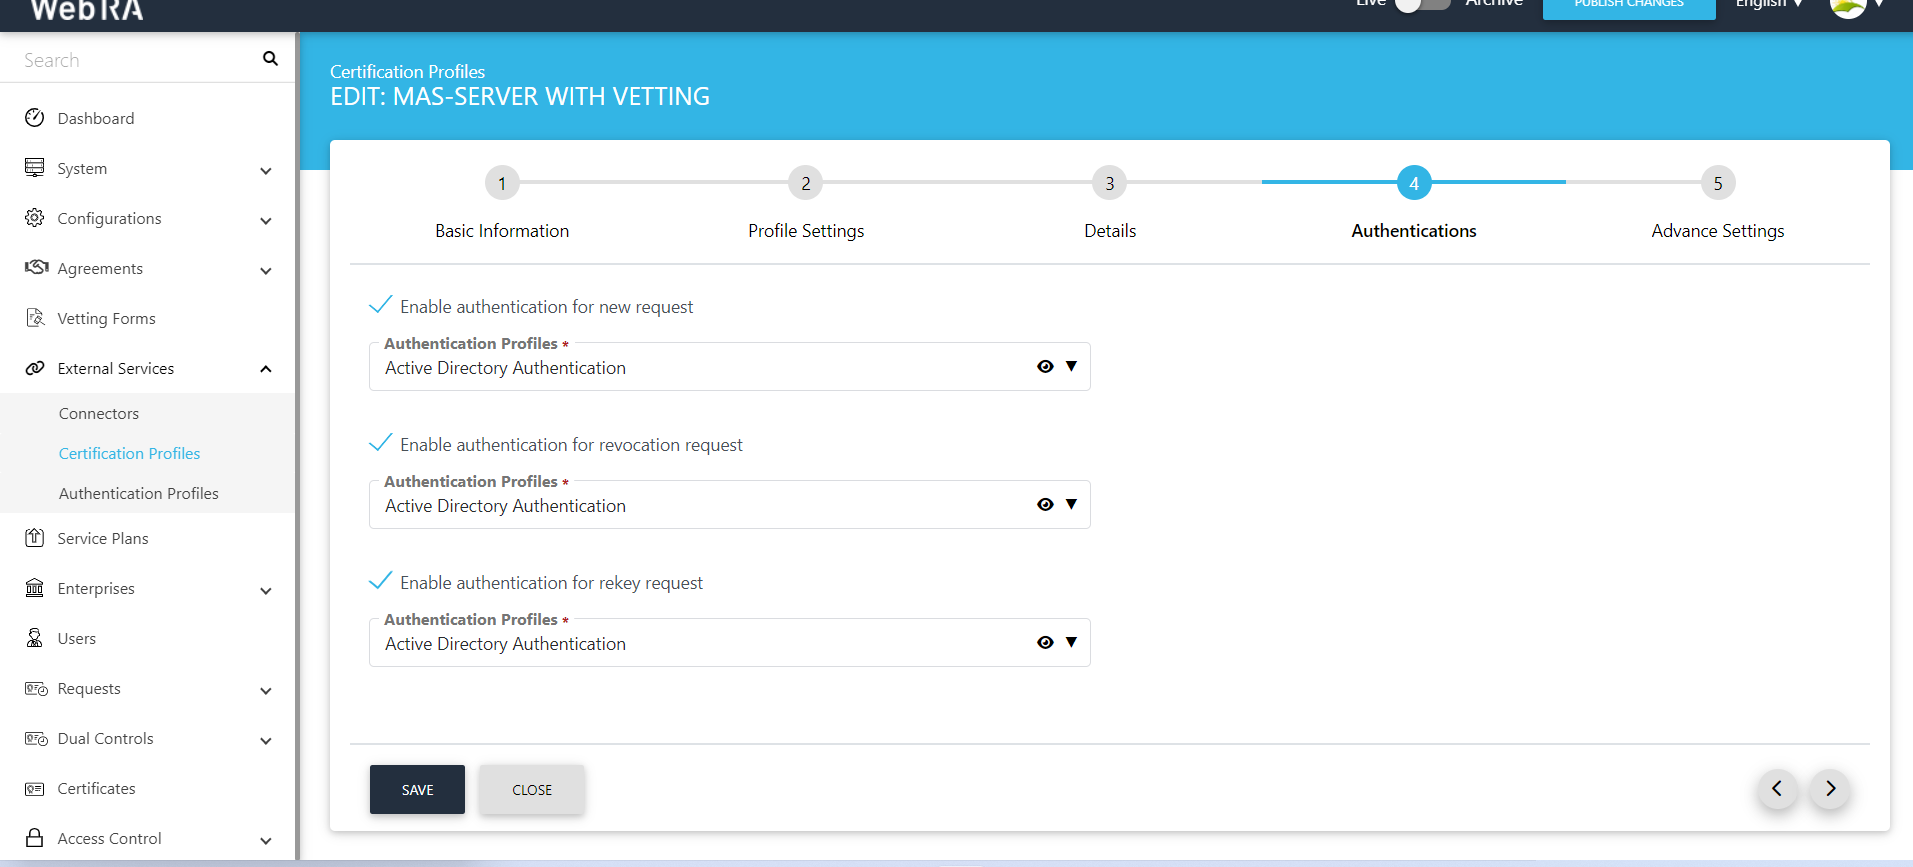This screenshot has height=867, width=1913.
Task: Uncheck Enable authentication for revocation request
Action: point(381,443)
